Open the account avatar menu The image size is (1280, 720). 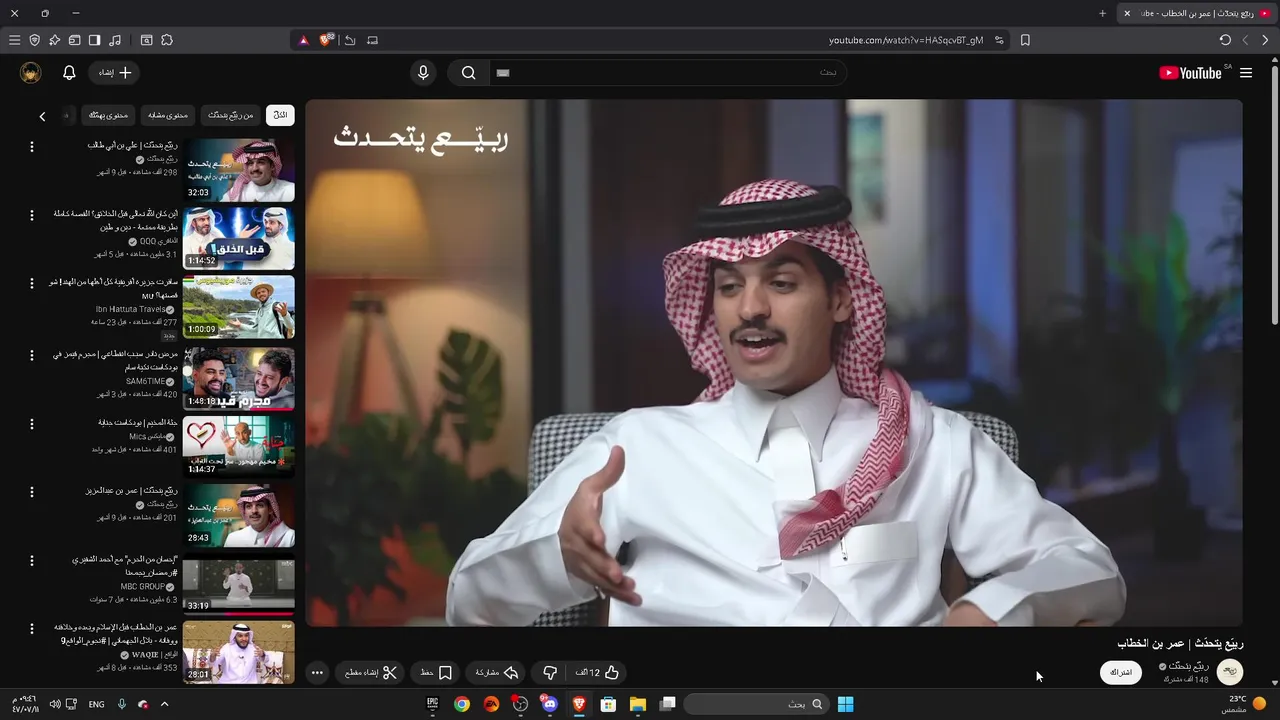click(31, 73)
